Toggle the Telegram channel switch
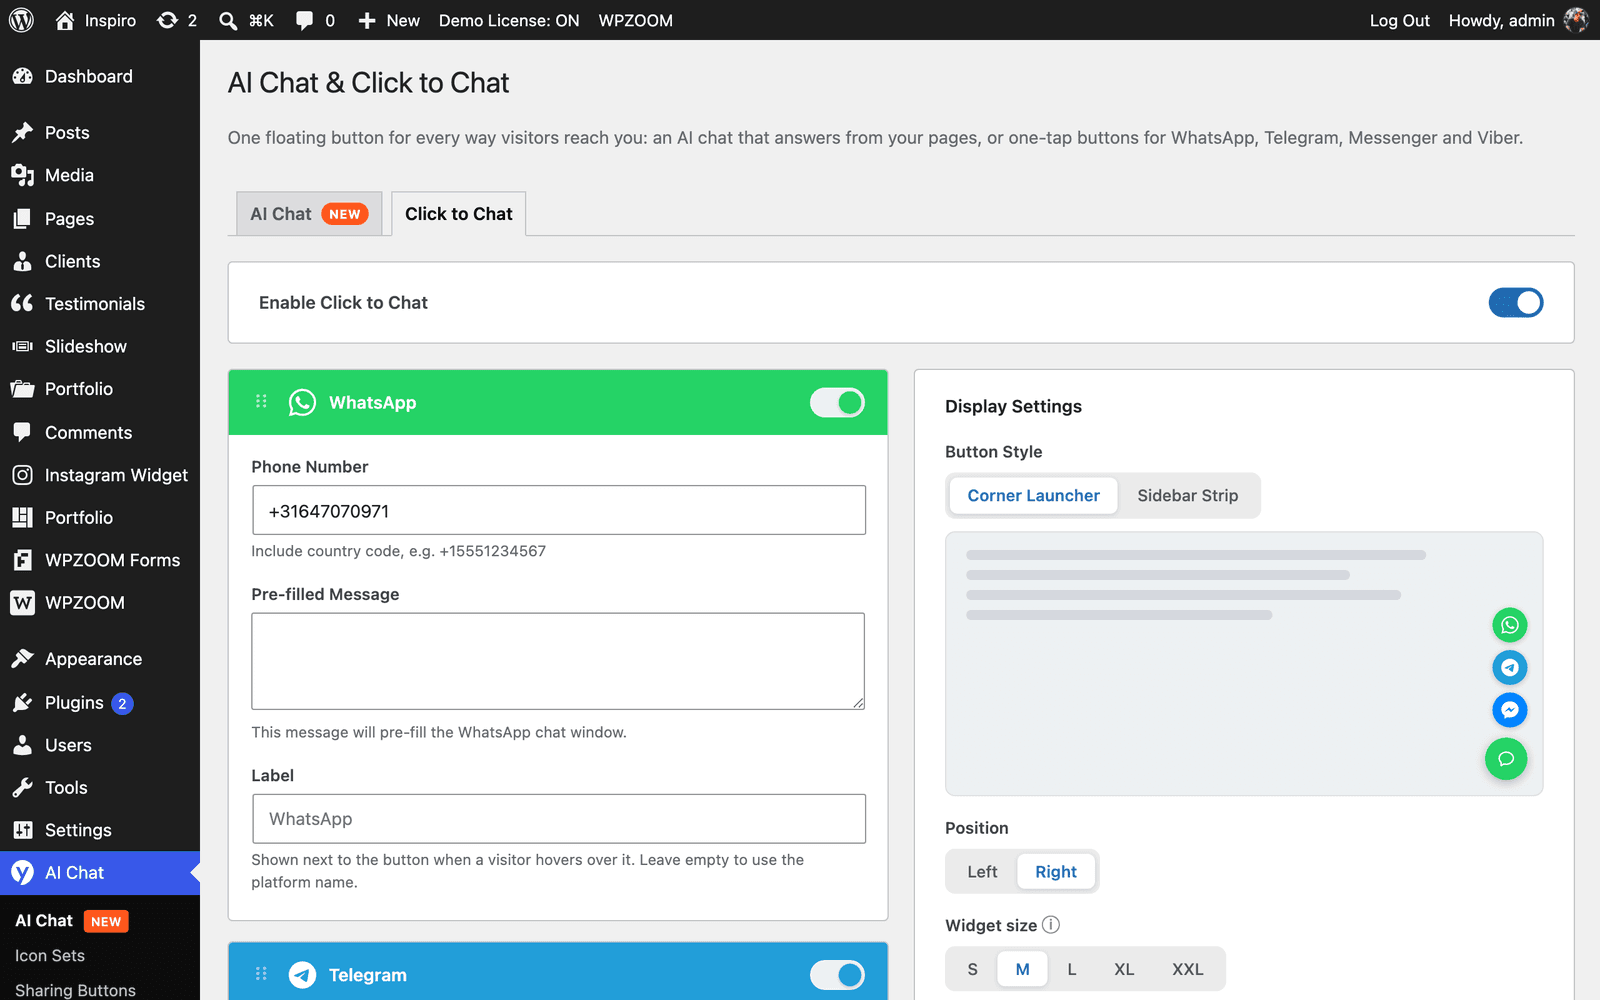This screenshot has width=1600, height=1000. tap(837, 974)
